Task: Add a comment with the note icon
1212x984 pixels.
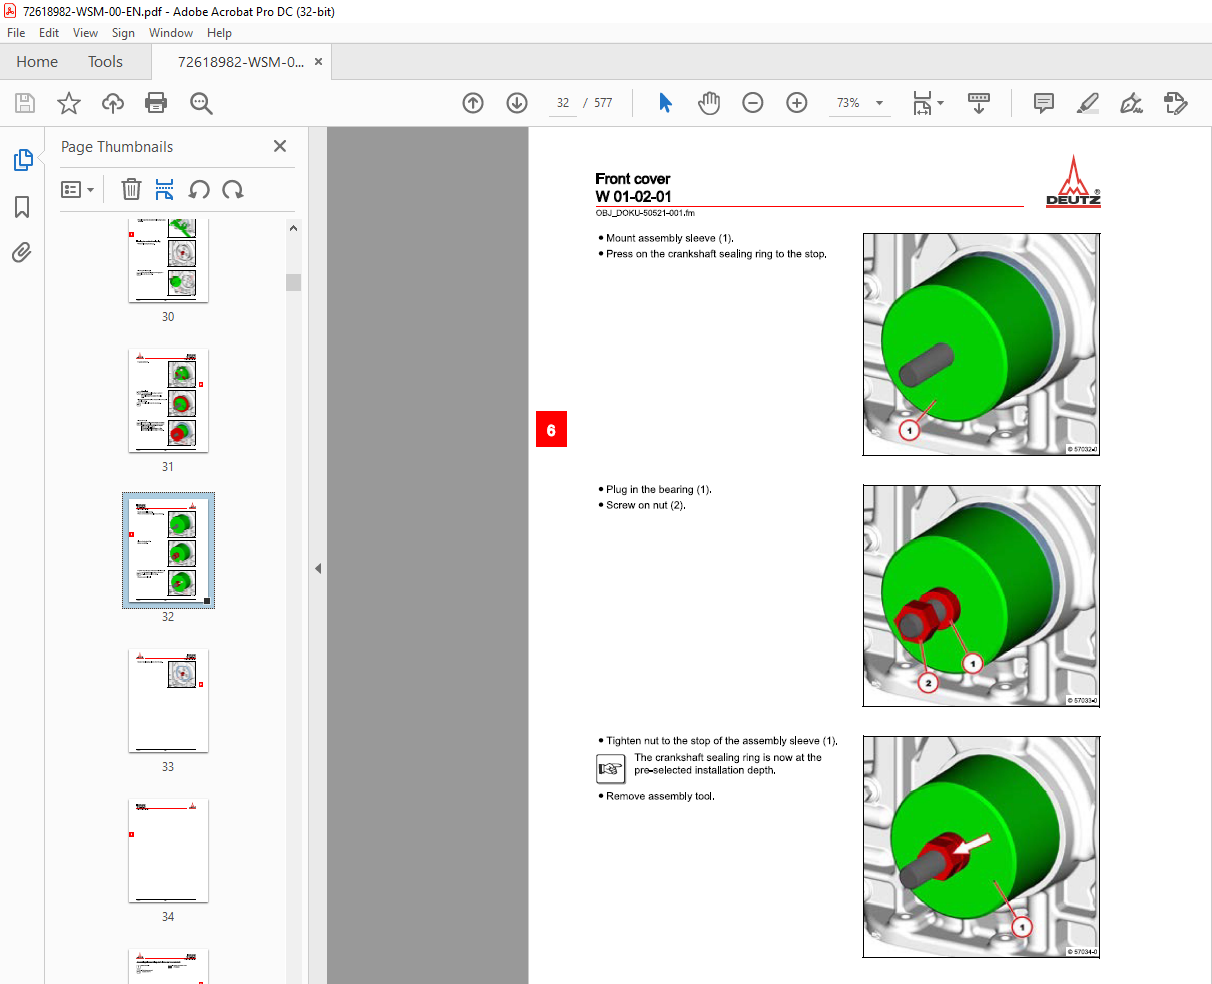Action: point(1044,103)
